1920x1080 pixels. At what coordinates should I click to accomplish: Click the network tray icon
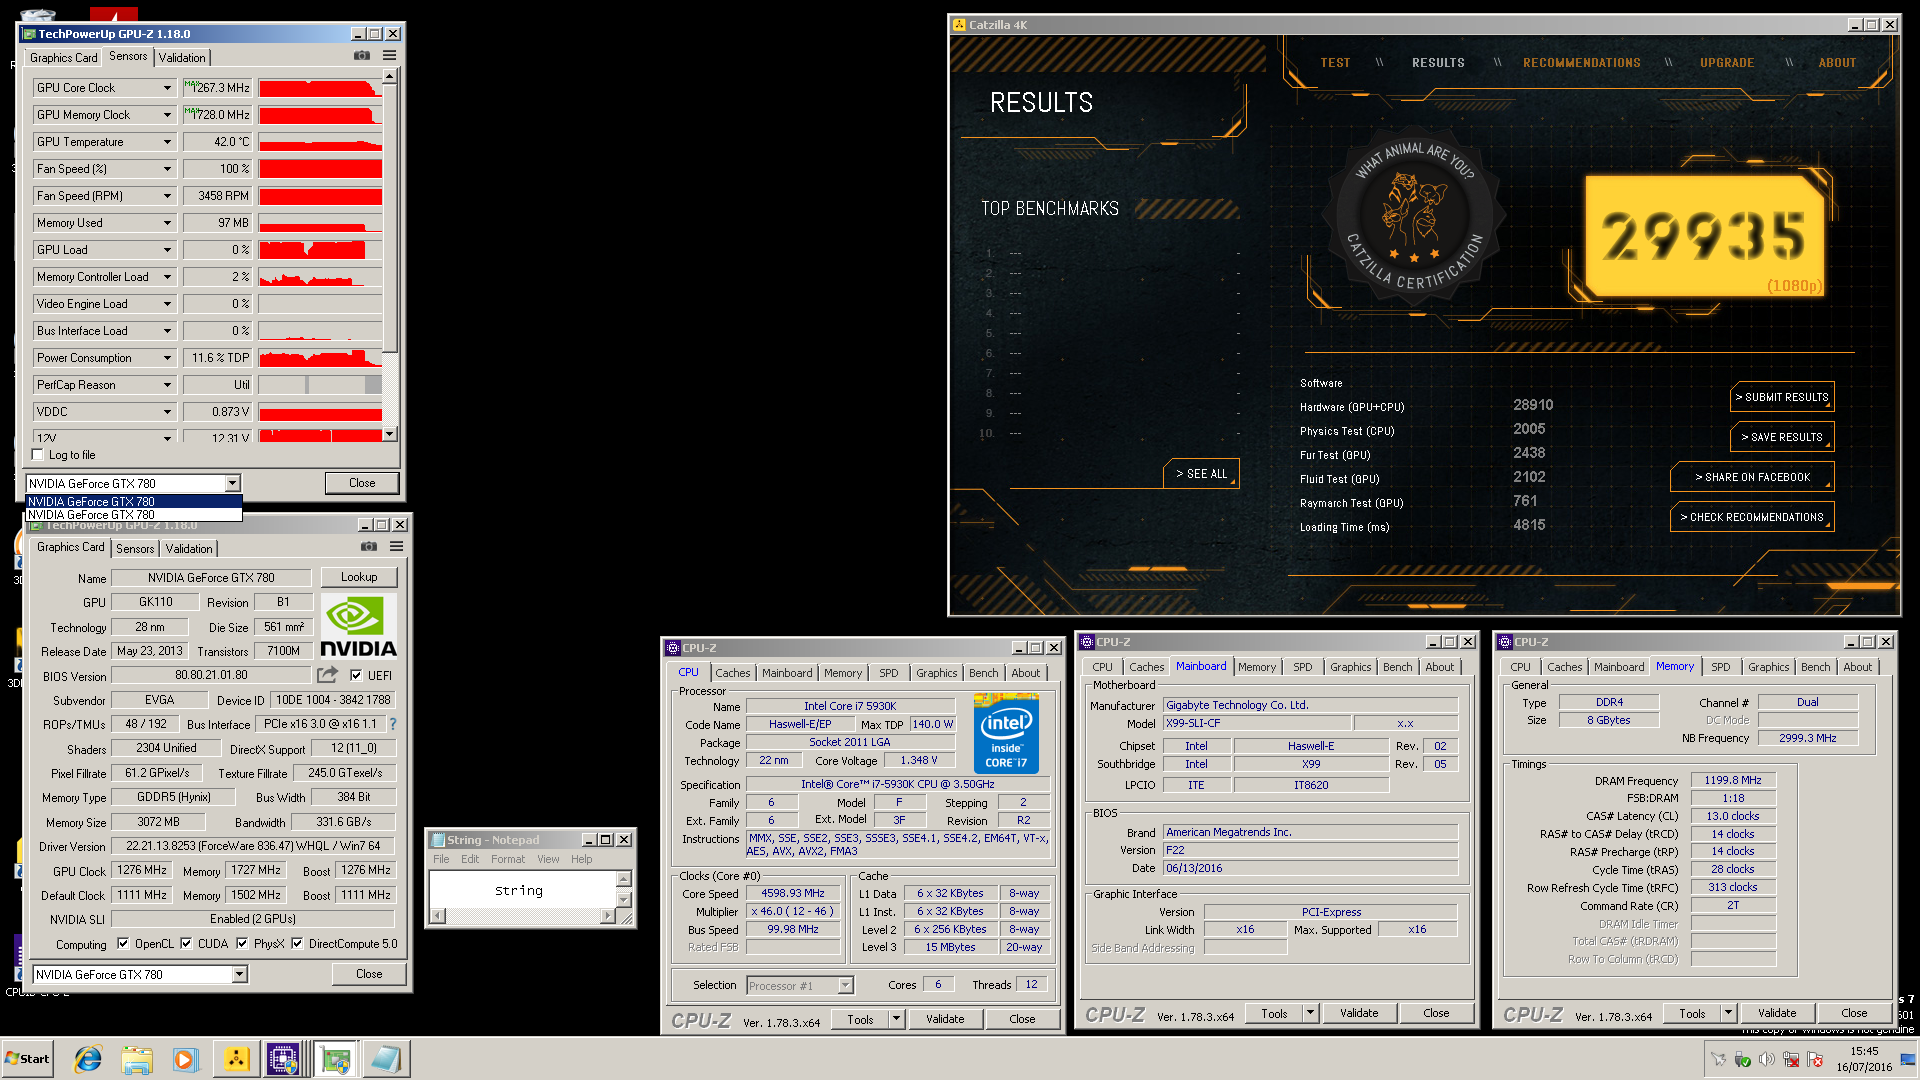(x=1791, y=1059)
